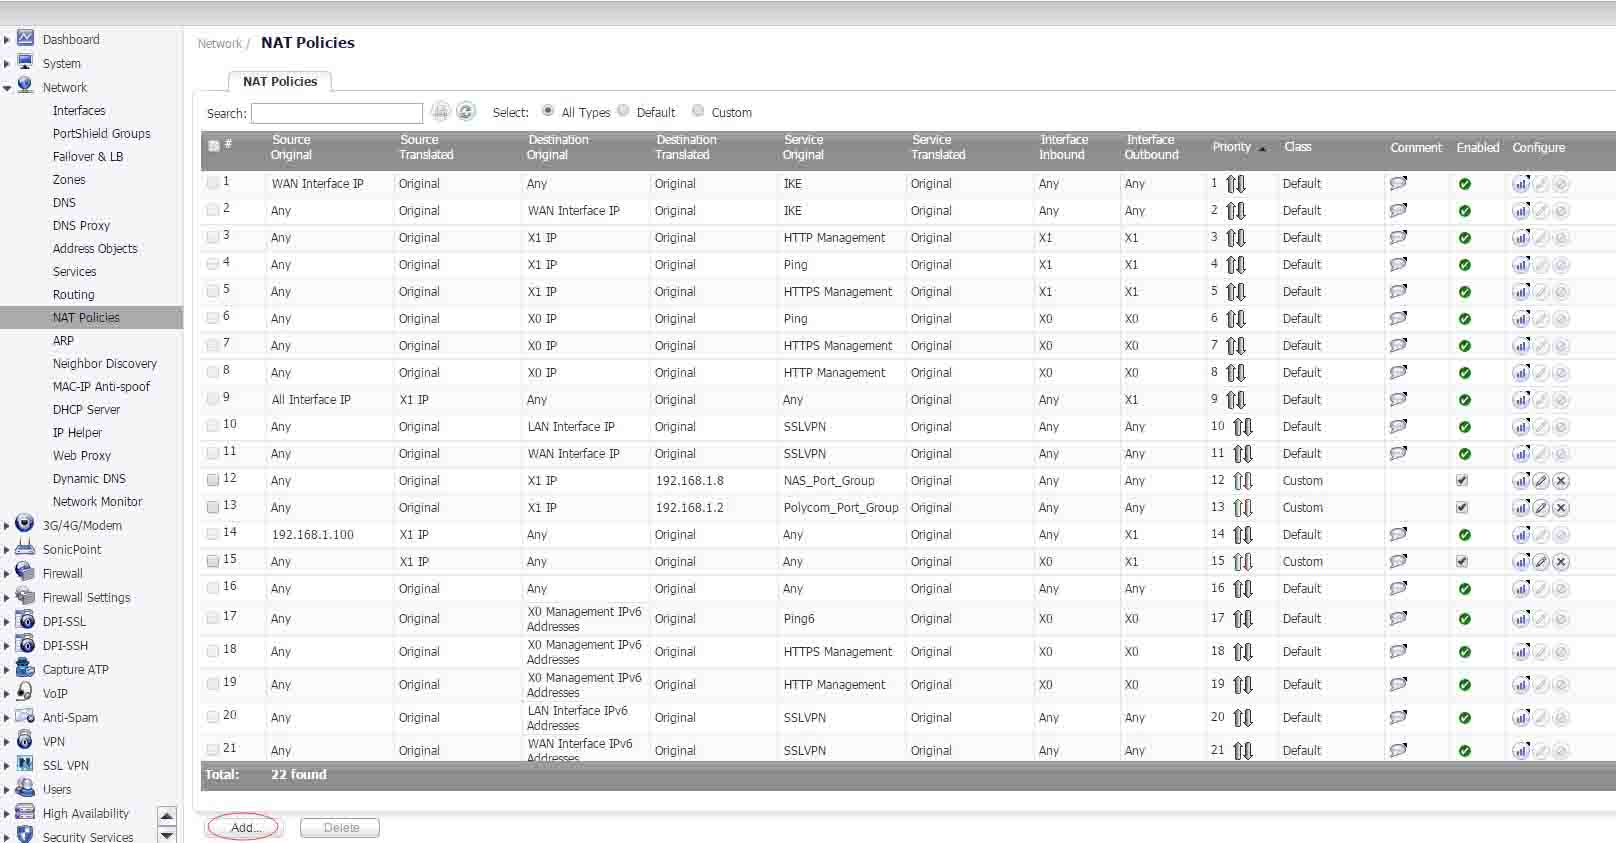This screenshot has height=843, width=1616.
Task: Delete NAT policy 15 with X icon
Action: coord(1561,562)
